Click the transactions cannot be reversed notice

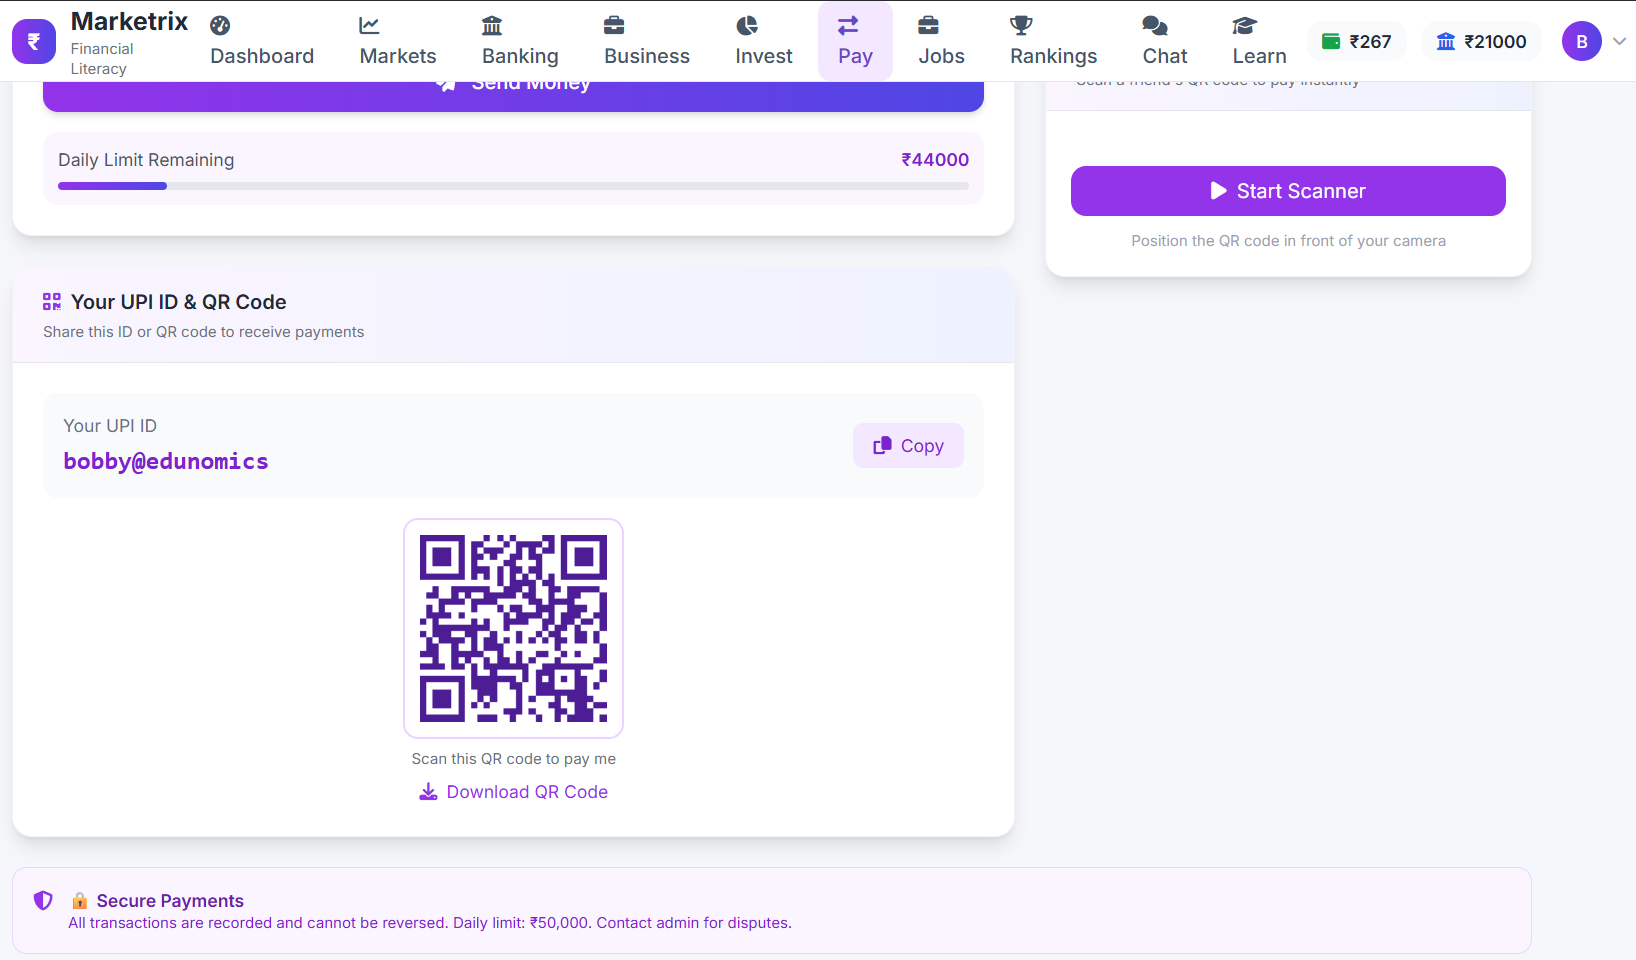click(429, 923)
